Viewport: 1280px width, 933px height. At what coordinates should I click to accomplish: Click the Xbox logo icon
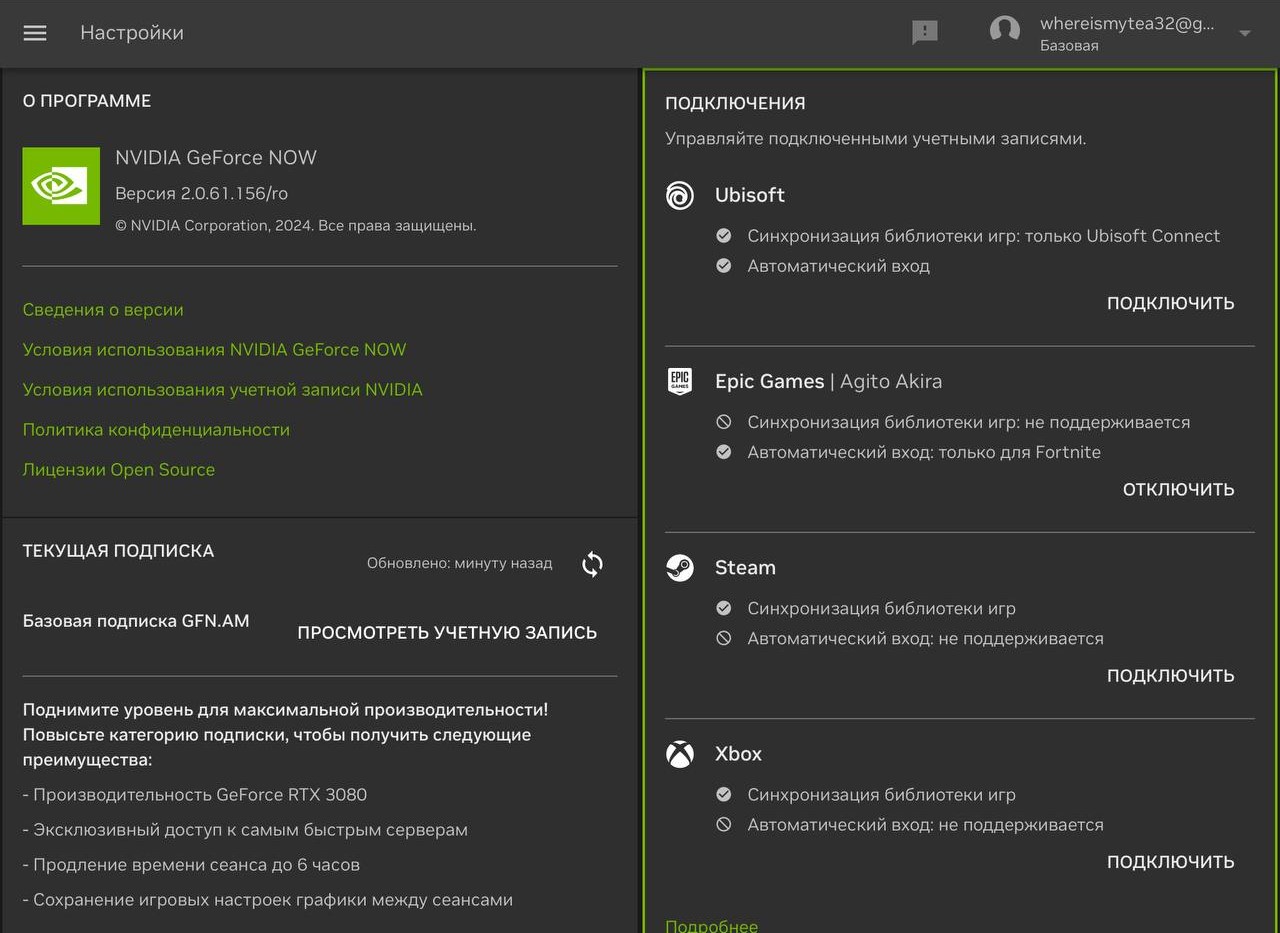tap(680, 754)
